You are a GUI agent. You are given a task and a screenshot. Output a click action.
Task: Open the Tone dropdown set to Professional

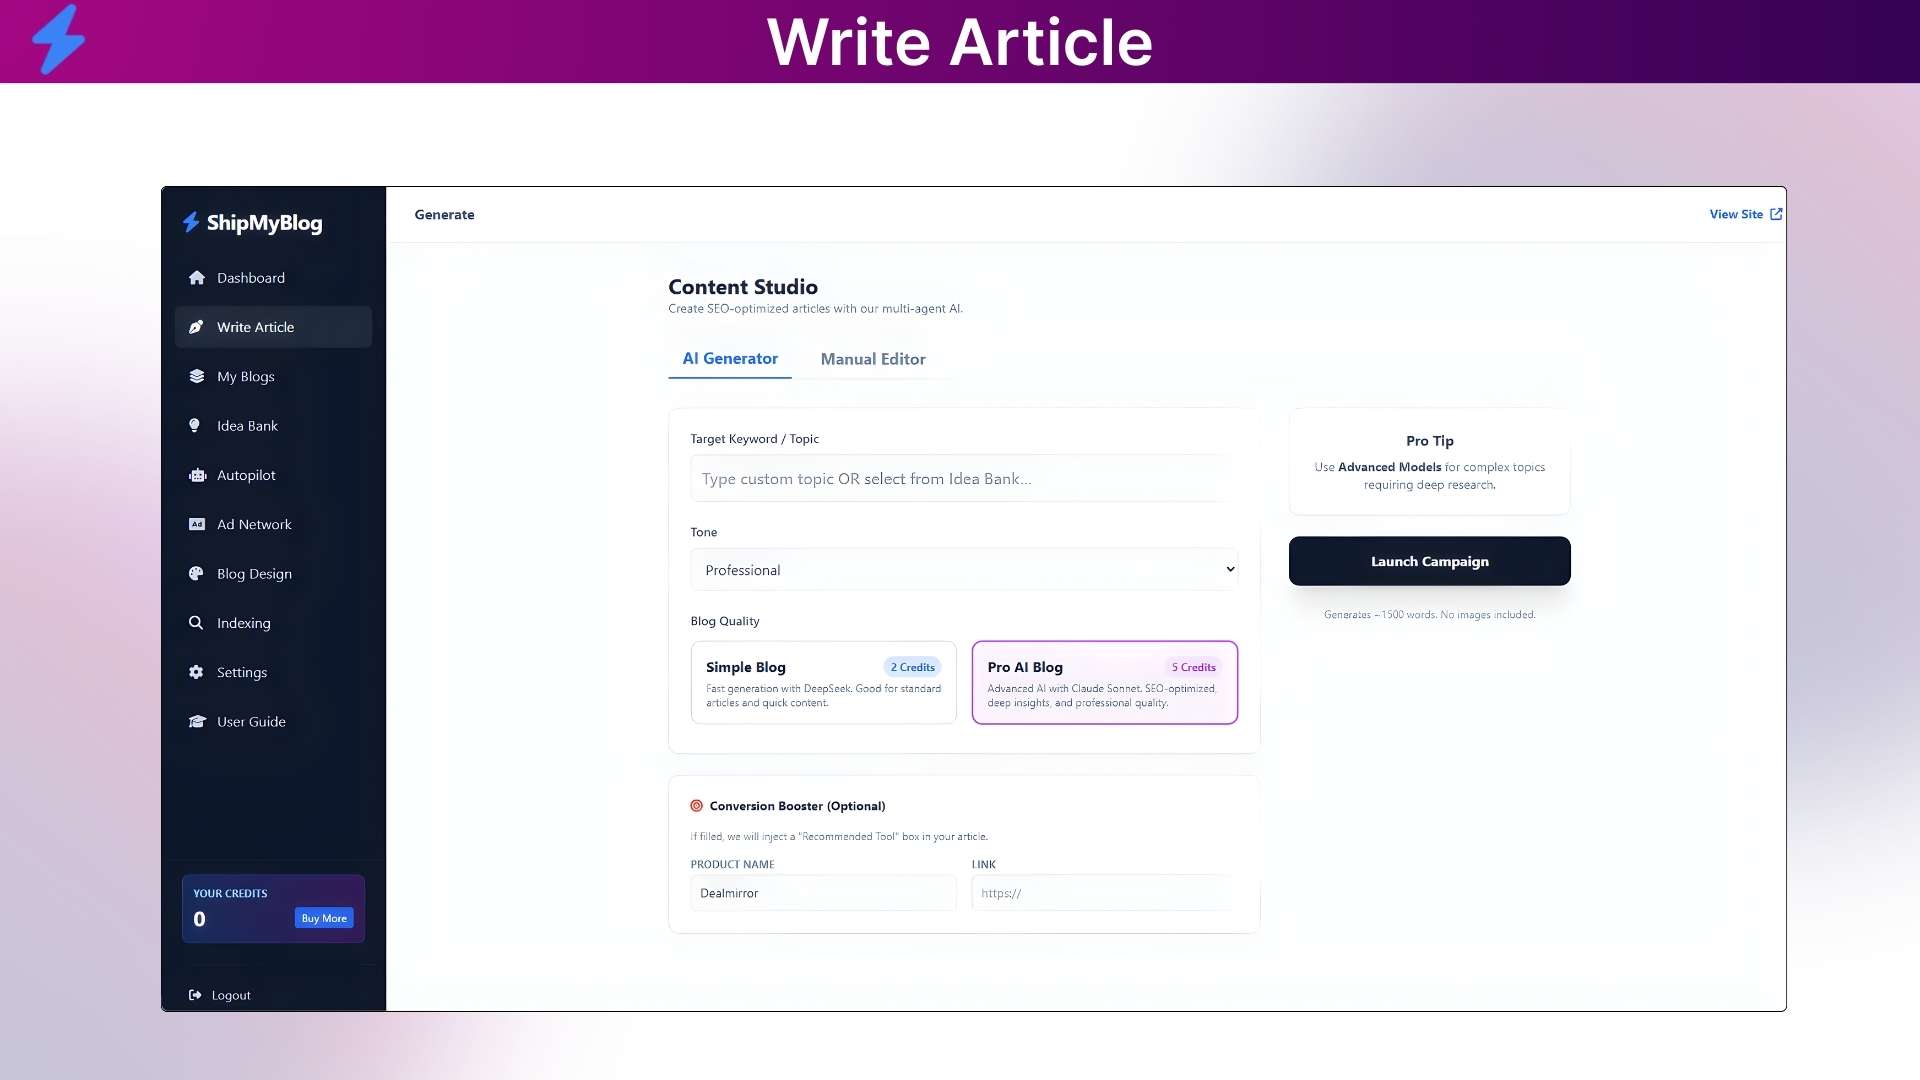point(963,570)
